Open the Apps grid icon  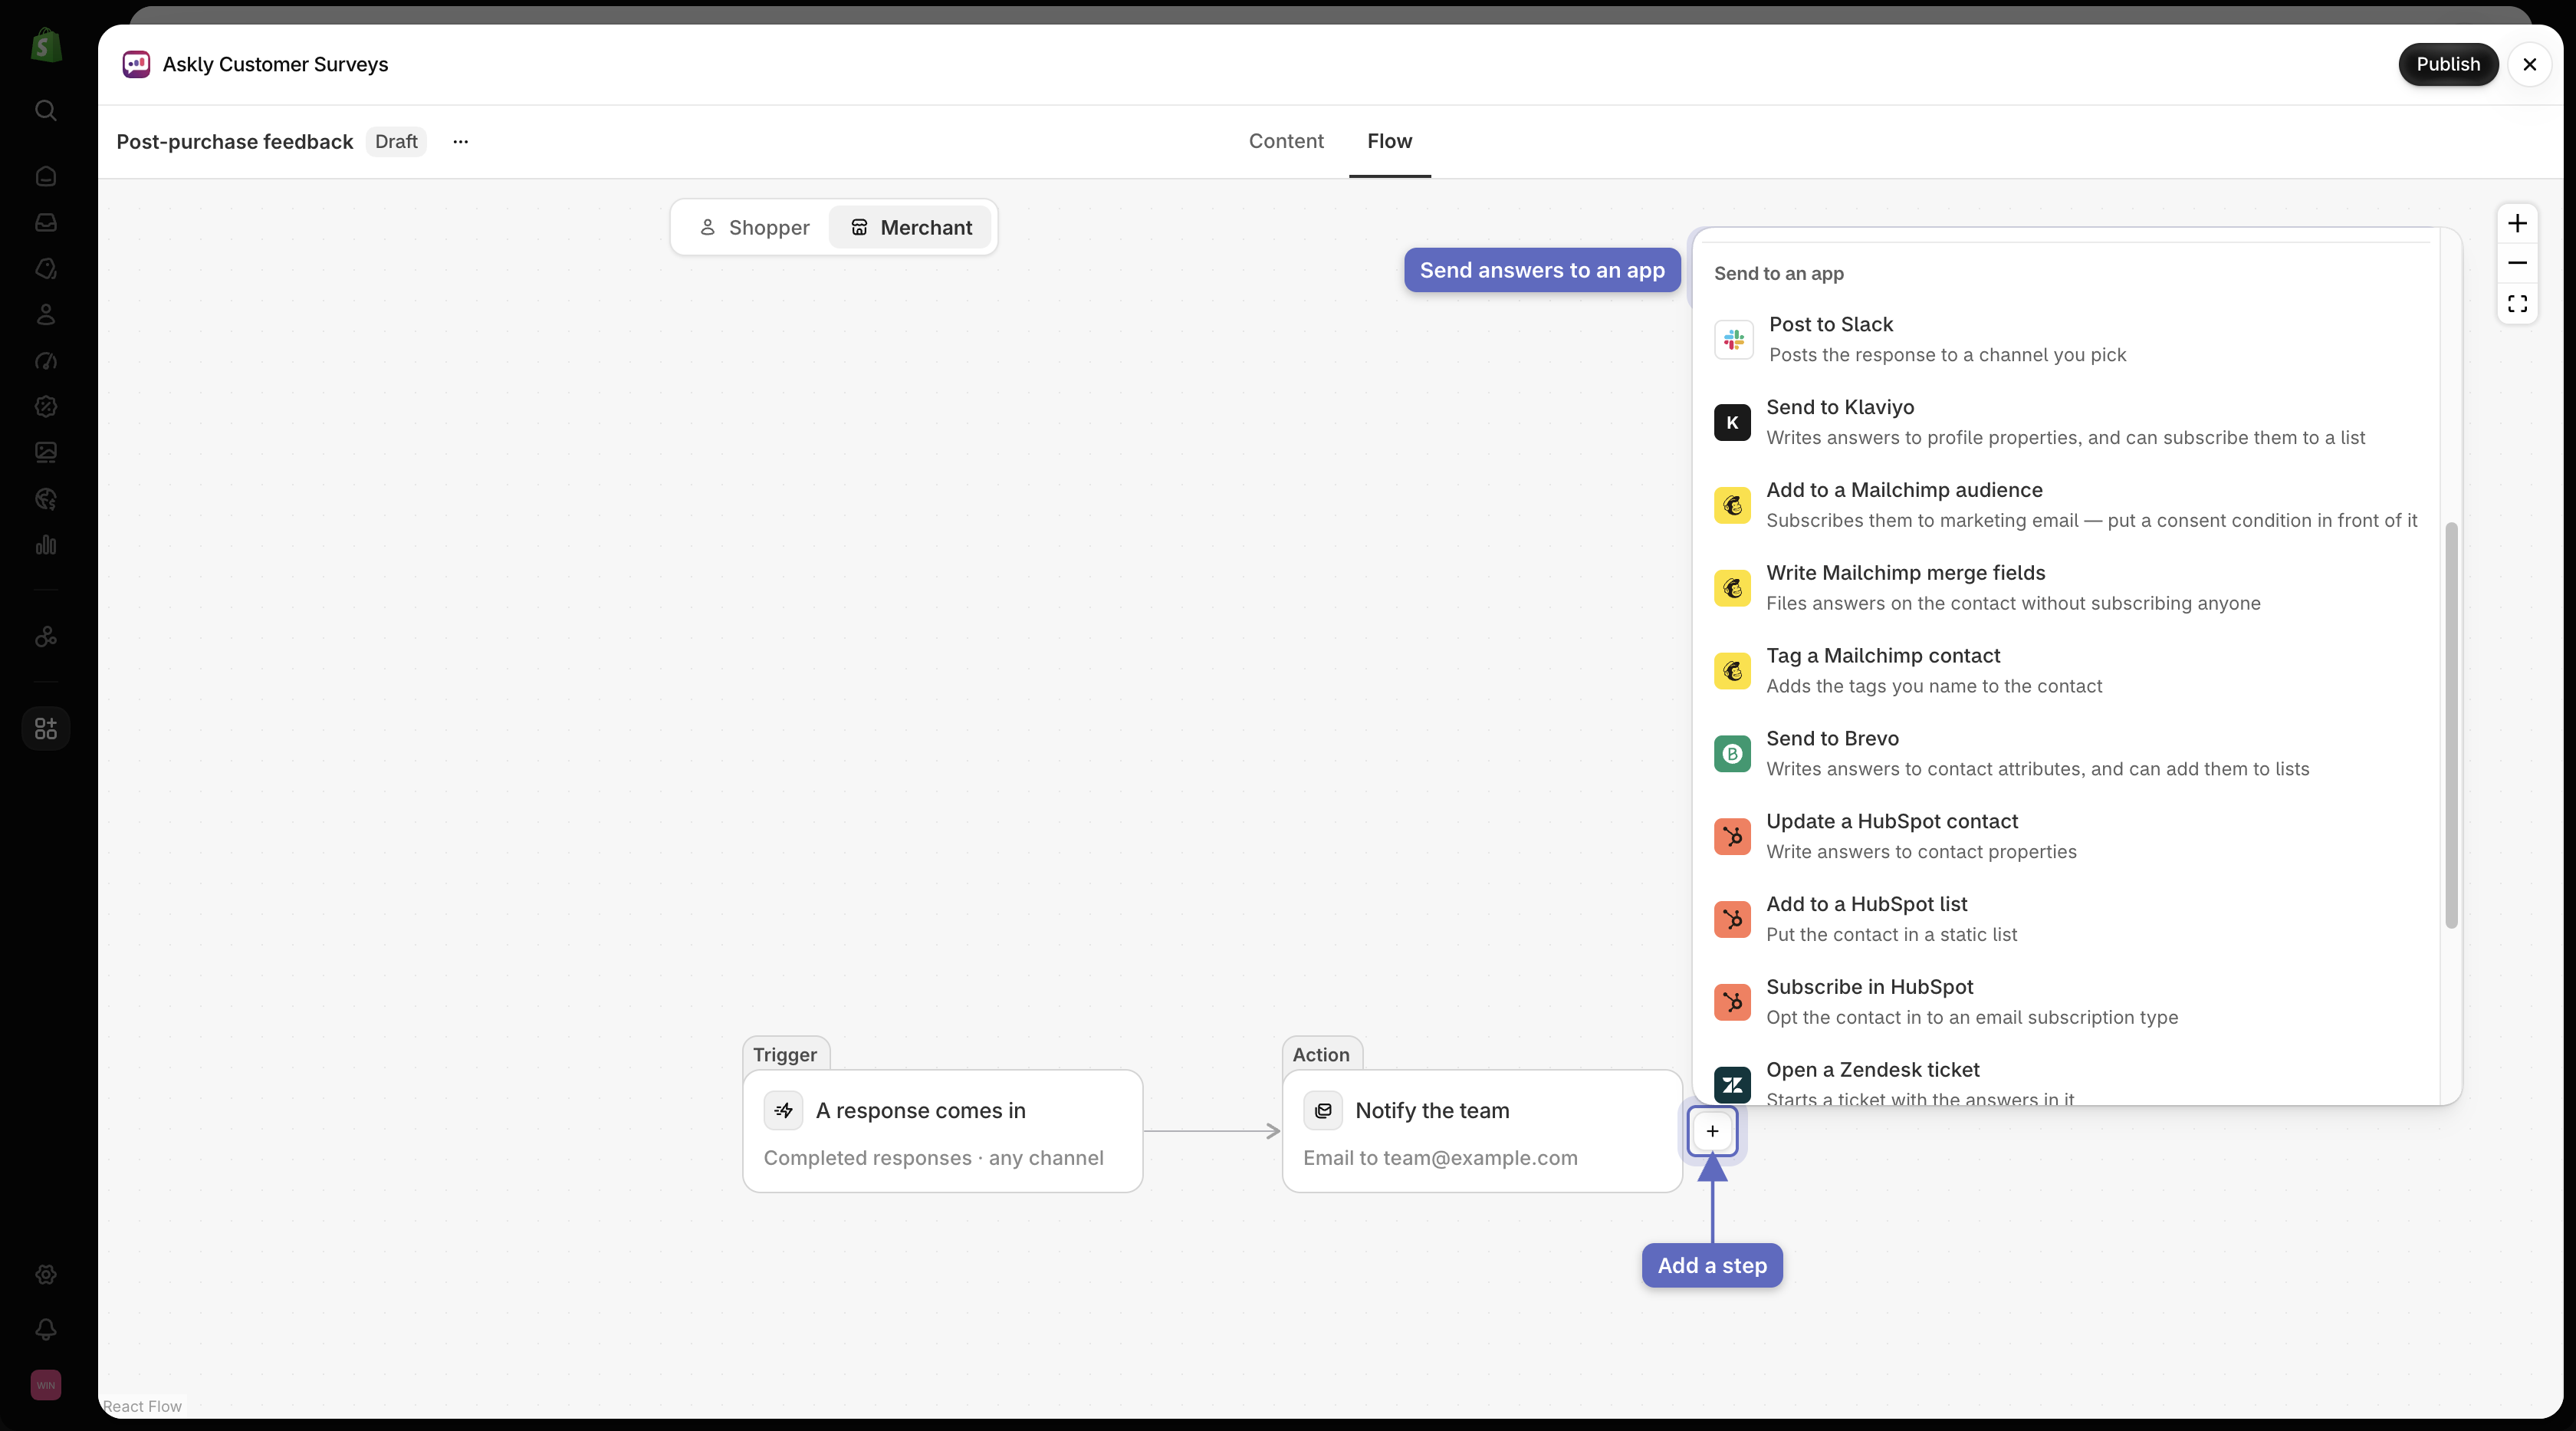point(46,728)
